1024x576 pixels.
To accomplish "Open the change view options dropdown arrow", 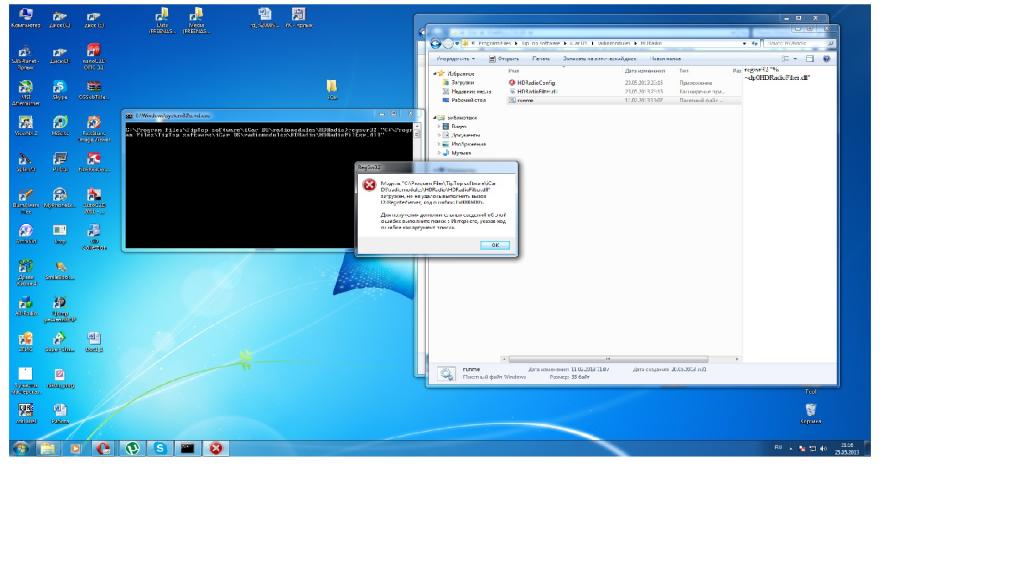I will 796,59.
